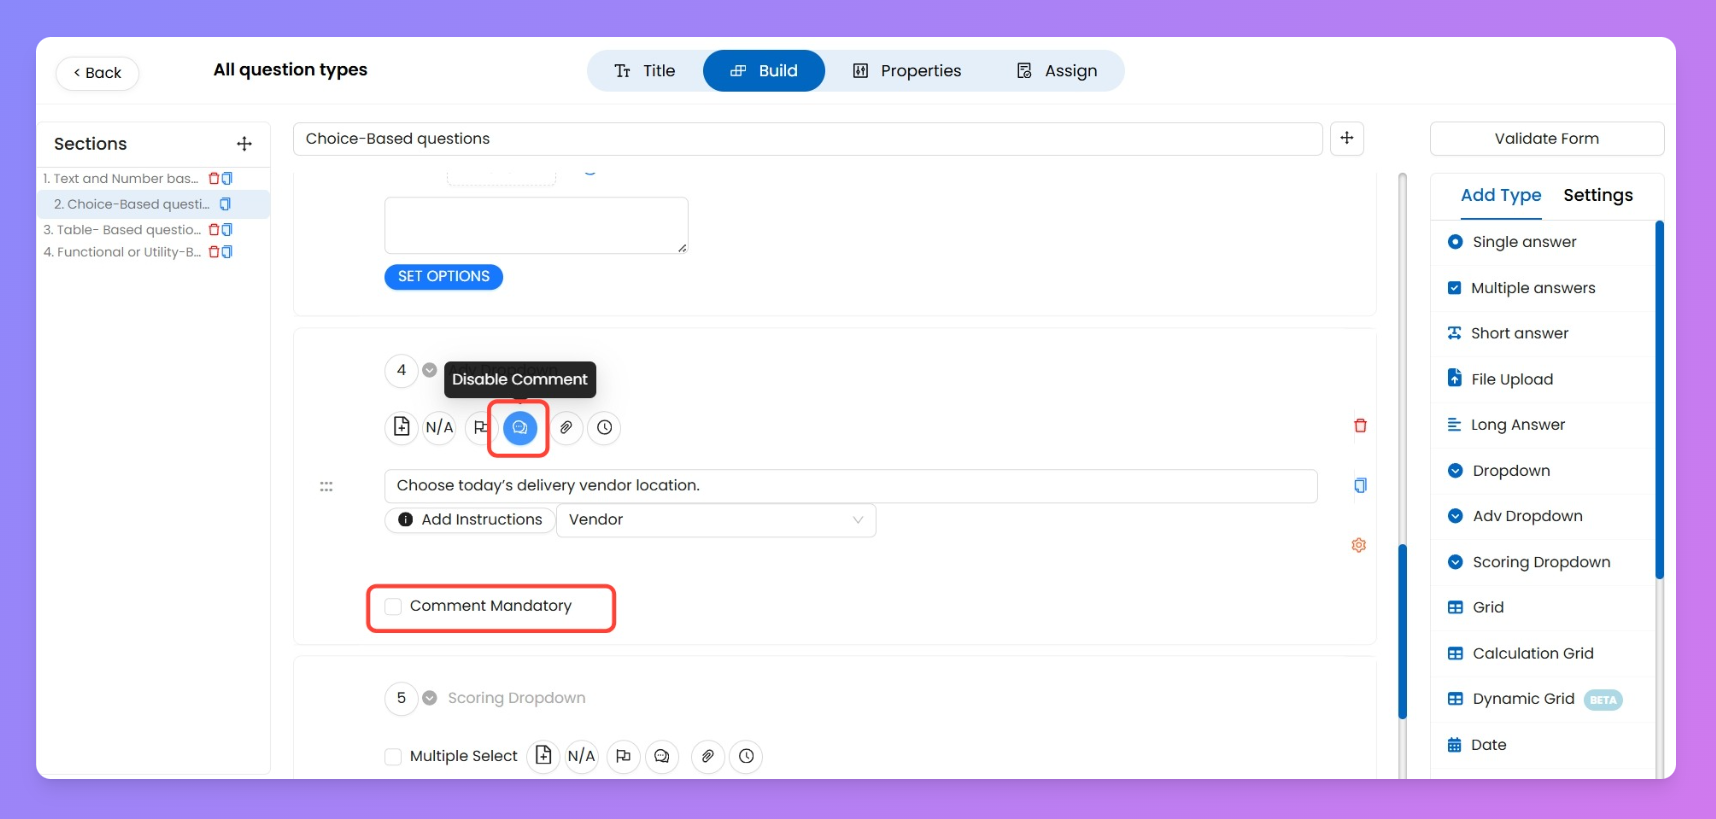The image size is (1716, 819).
Task: Duplicate the 'Table- Based questio...' section
Action: coord(227,230)
